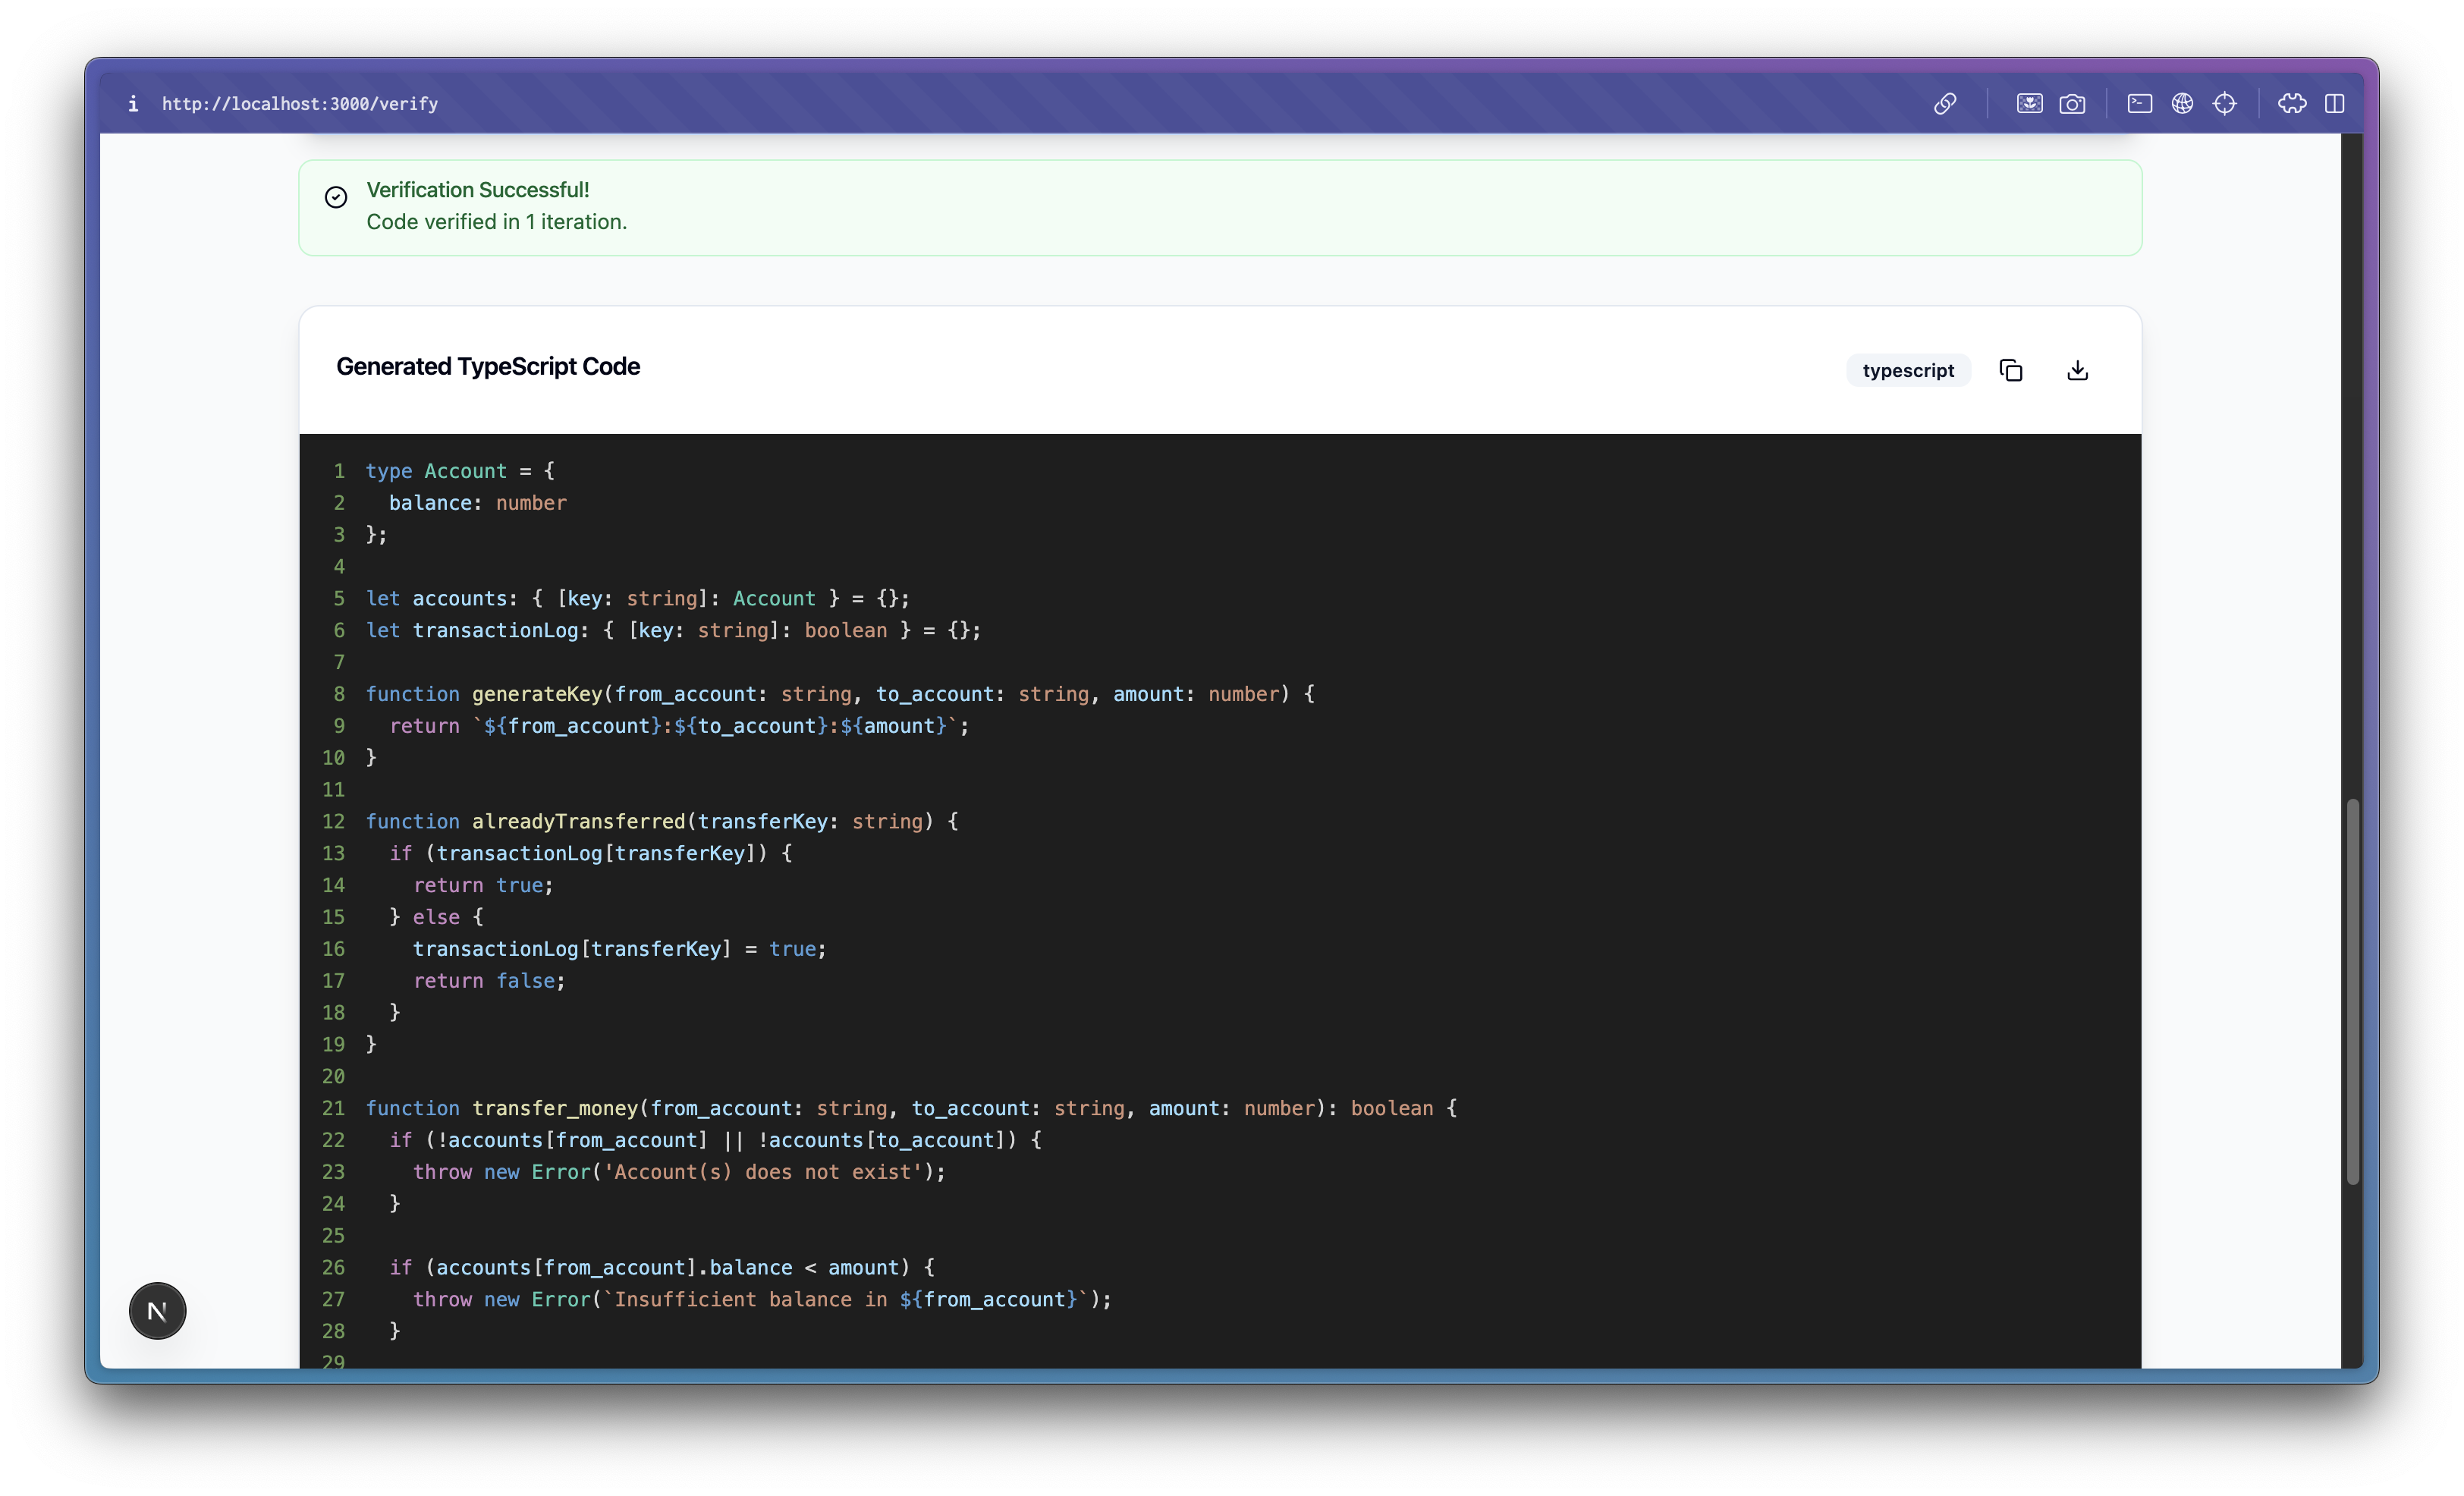The height and width of the screenshot is (1496, 2464).
Task: Click the transfer_money function name on line 21
Action: coord(554,1108)
